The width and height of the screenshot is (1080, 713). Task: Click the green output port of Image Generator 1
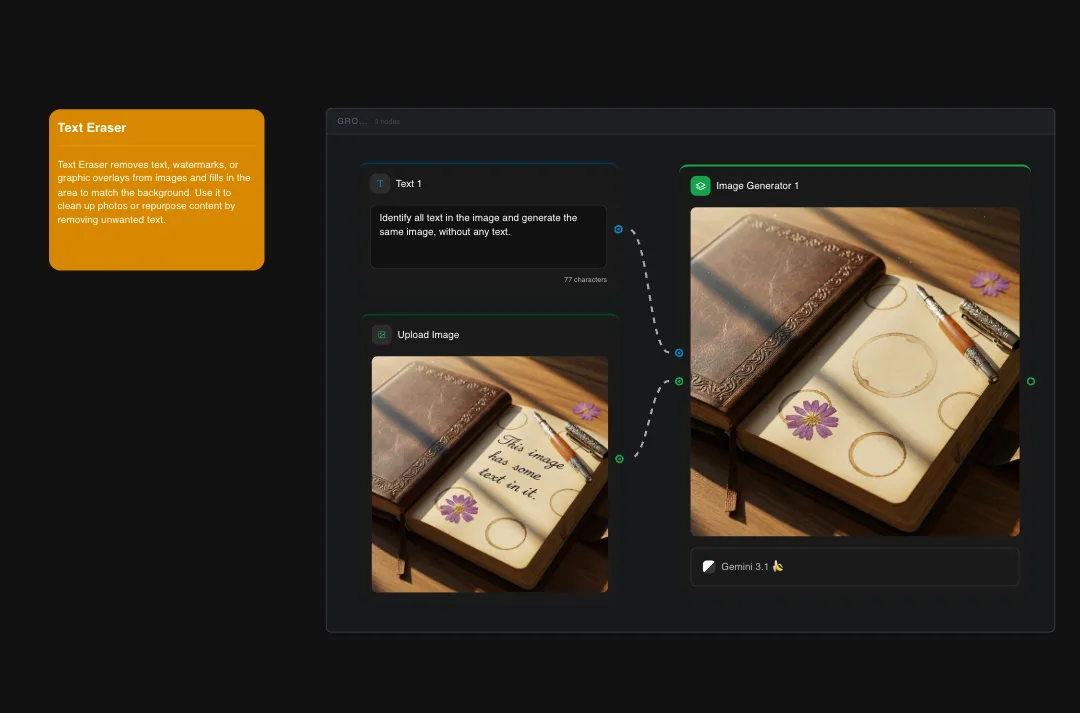click(x=1031, y=381)
